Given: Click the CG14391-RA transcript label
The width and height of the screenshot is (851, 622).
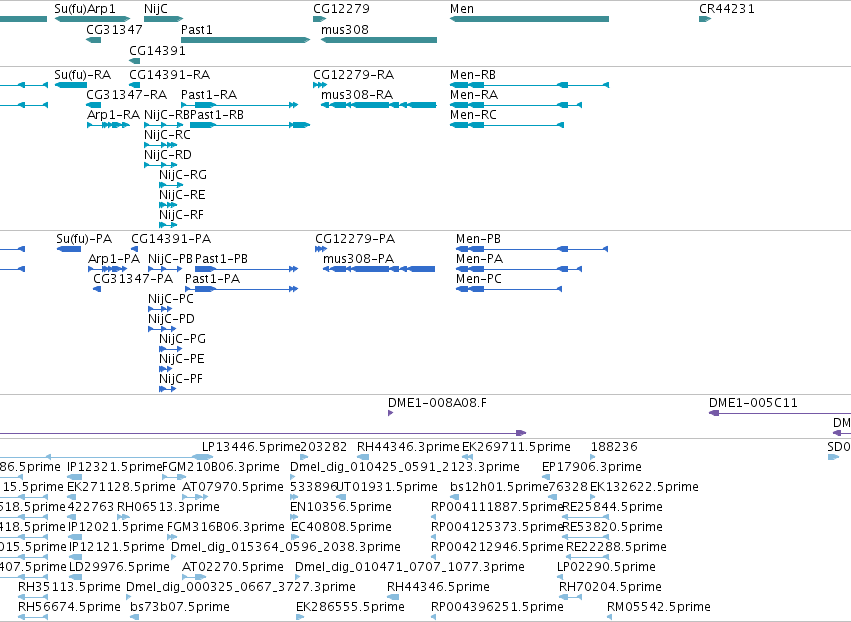Looking at the screenshot, I should click(169, 74).
